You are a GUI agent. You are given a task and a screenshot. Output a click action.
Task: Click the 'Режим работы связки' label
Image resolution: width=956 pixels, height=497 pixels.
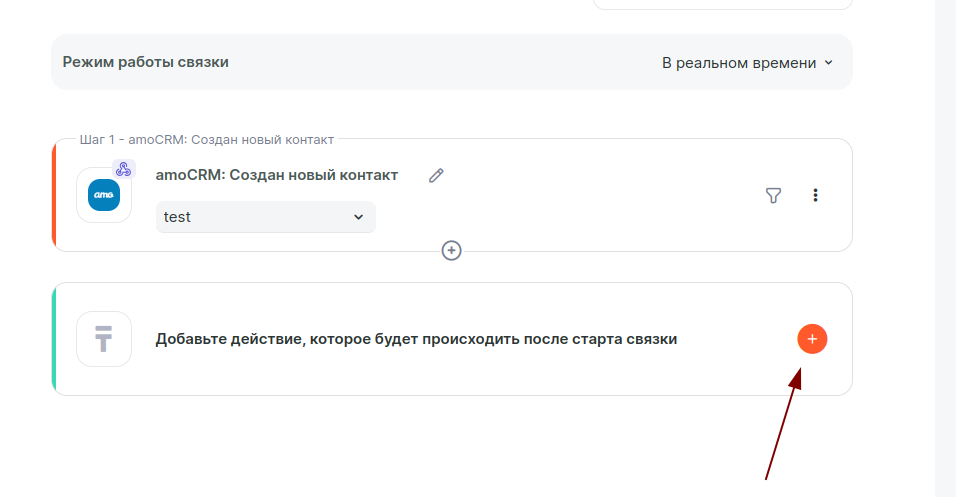coord(146,62)
